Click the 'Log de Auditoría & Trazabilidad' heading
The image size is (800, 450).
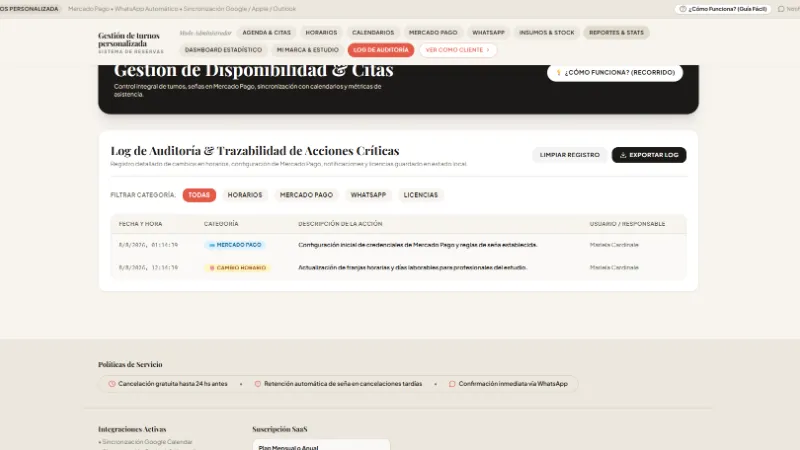tap(255, 151)
